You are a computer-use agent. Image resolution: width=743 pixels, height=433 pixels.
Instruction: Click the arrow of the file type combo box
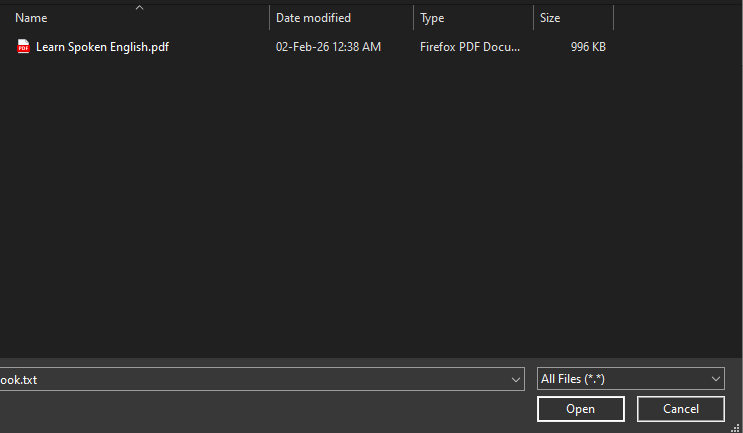pos(715,379)
